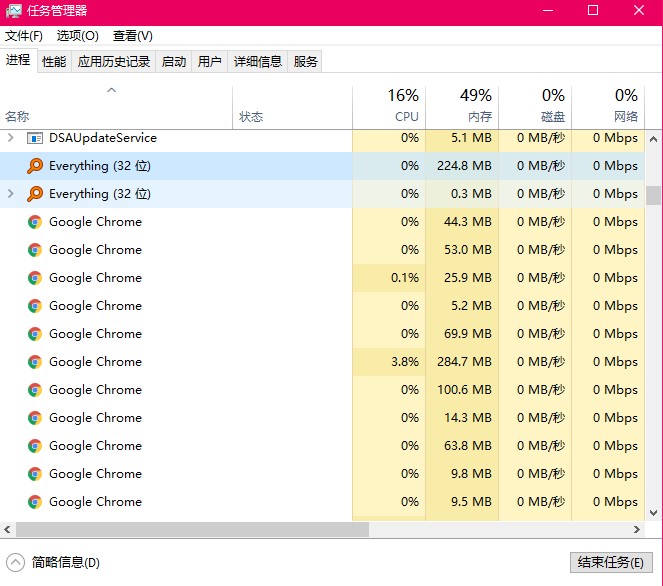Click Chrome icon in the 9.8 MB row
The width and height of the screenshot is (663, 586).
(x=35, y=474)
